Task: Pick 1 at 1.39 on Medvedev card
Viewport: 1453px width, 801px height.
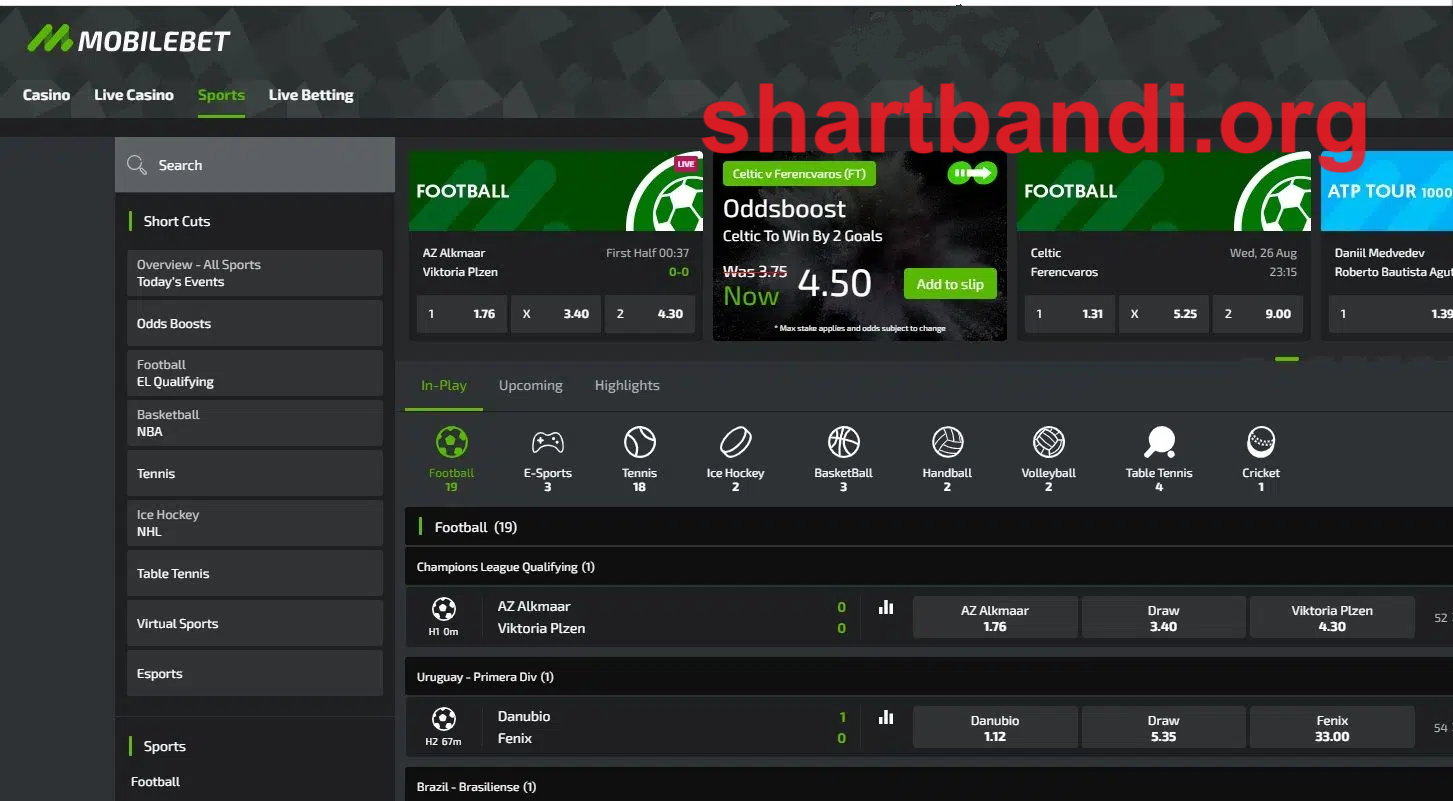Action: [x=1391, y=314]
